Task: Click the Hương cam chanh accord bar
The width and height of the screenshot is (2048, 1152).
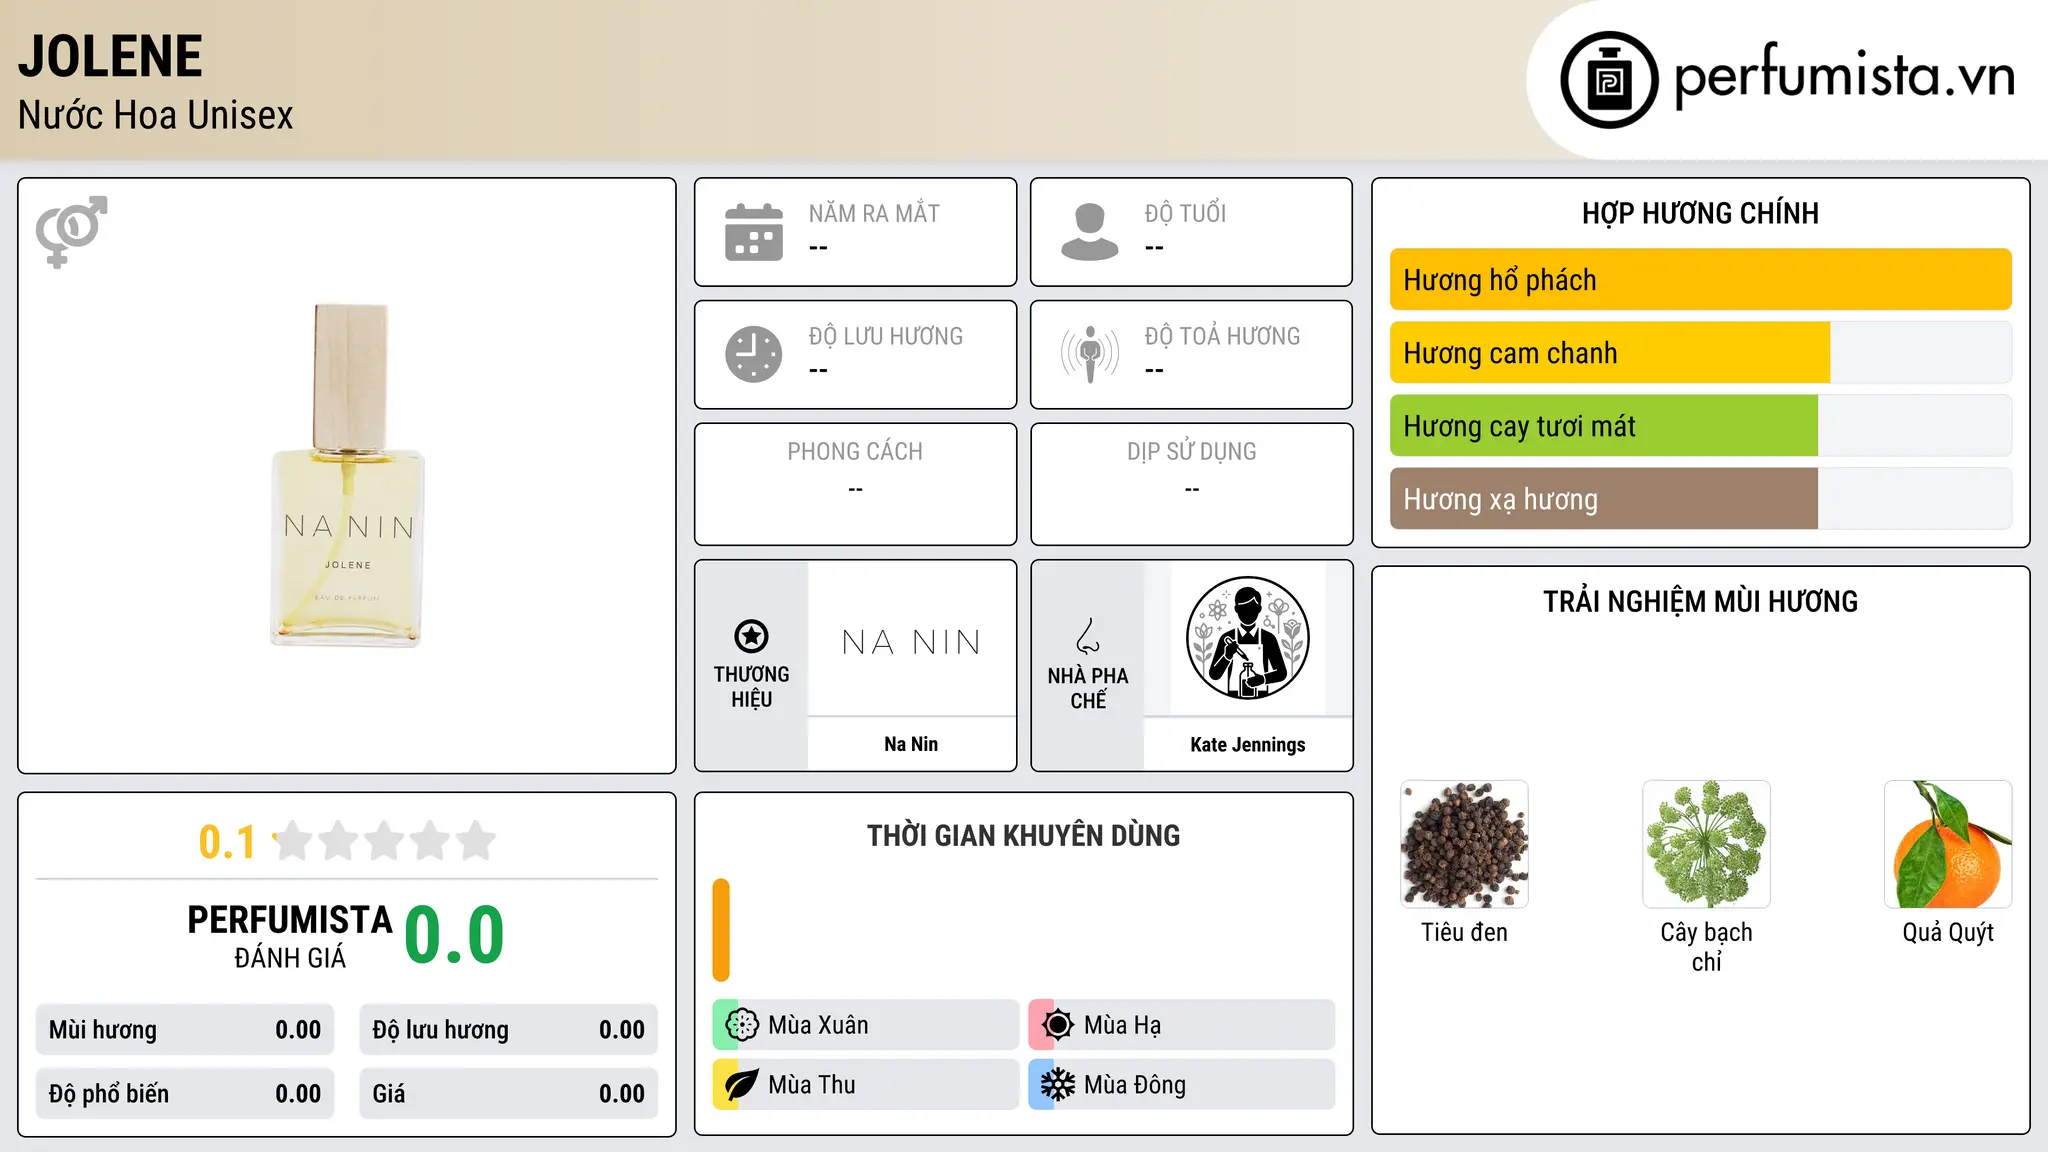Action: [1700, 353]
